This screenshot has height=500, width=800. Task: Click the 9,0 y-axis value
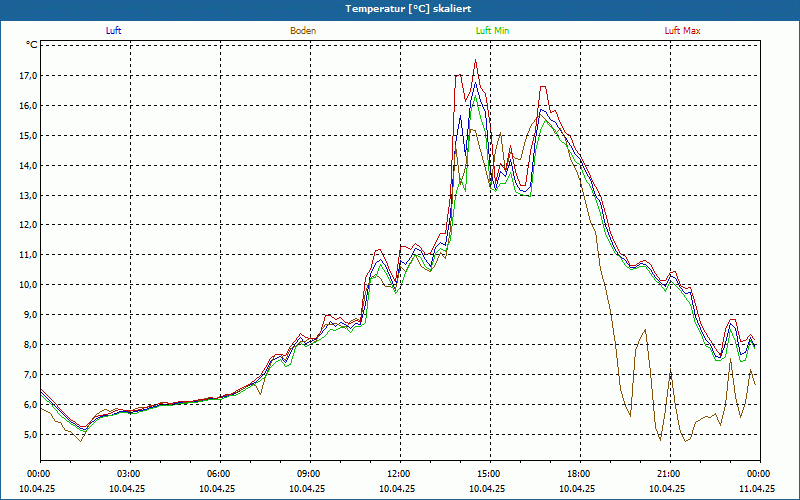tap(30, 315)
